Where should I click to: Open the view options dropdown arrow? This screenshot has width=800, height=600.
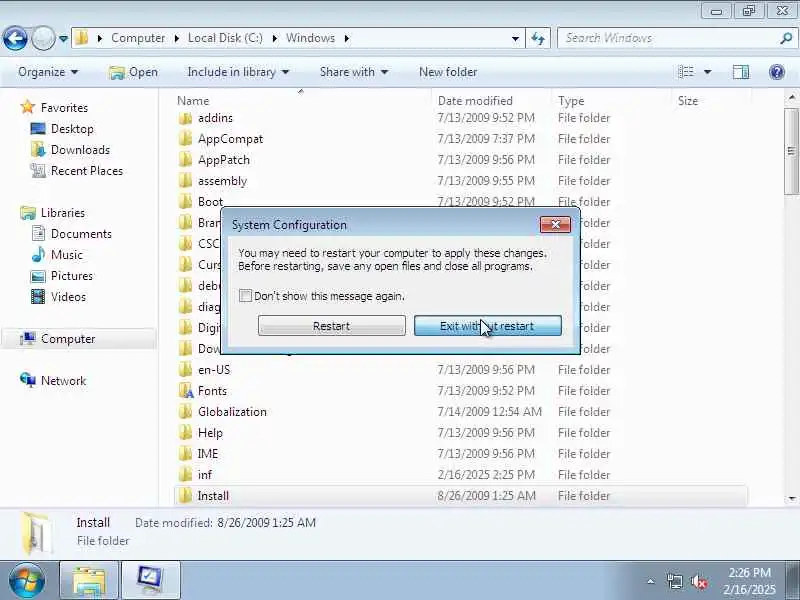pos(708,72)
